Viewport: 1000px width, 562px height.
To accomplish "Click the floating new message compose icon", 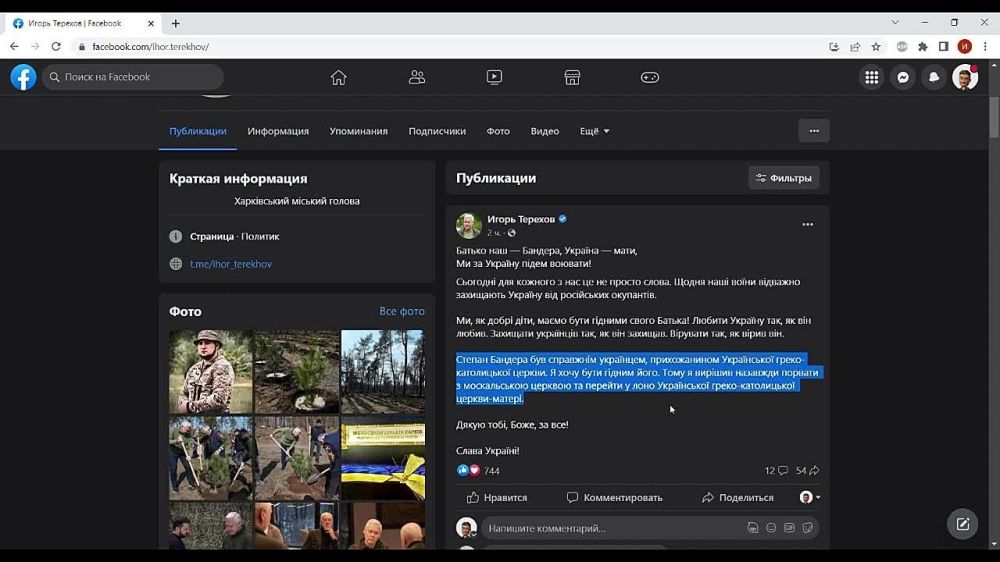I will coord(962,524).
